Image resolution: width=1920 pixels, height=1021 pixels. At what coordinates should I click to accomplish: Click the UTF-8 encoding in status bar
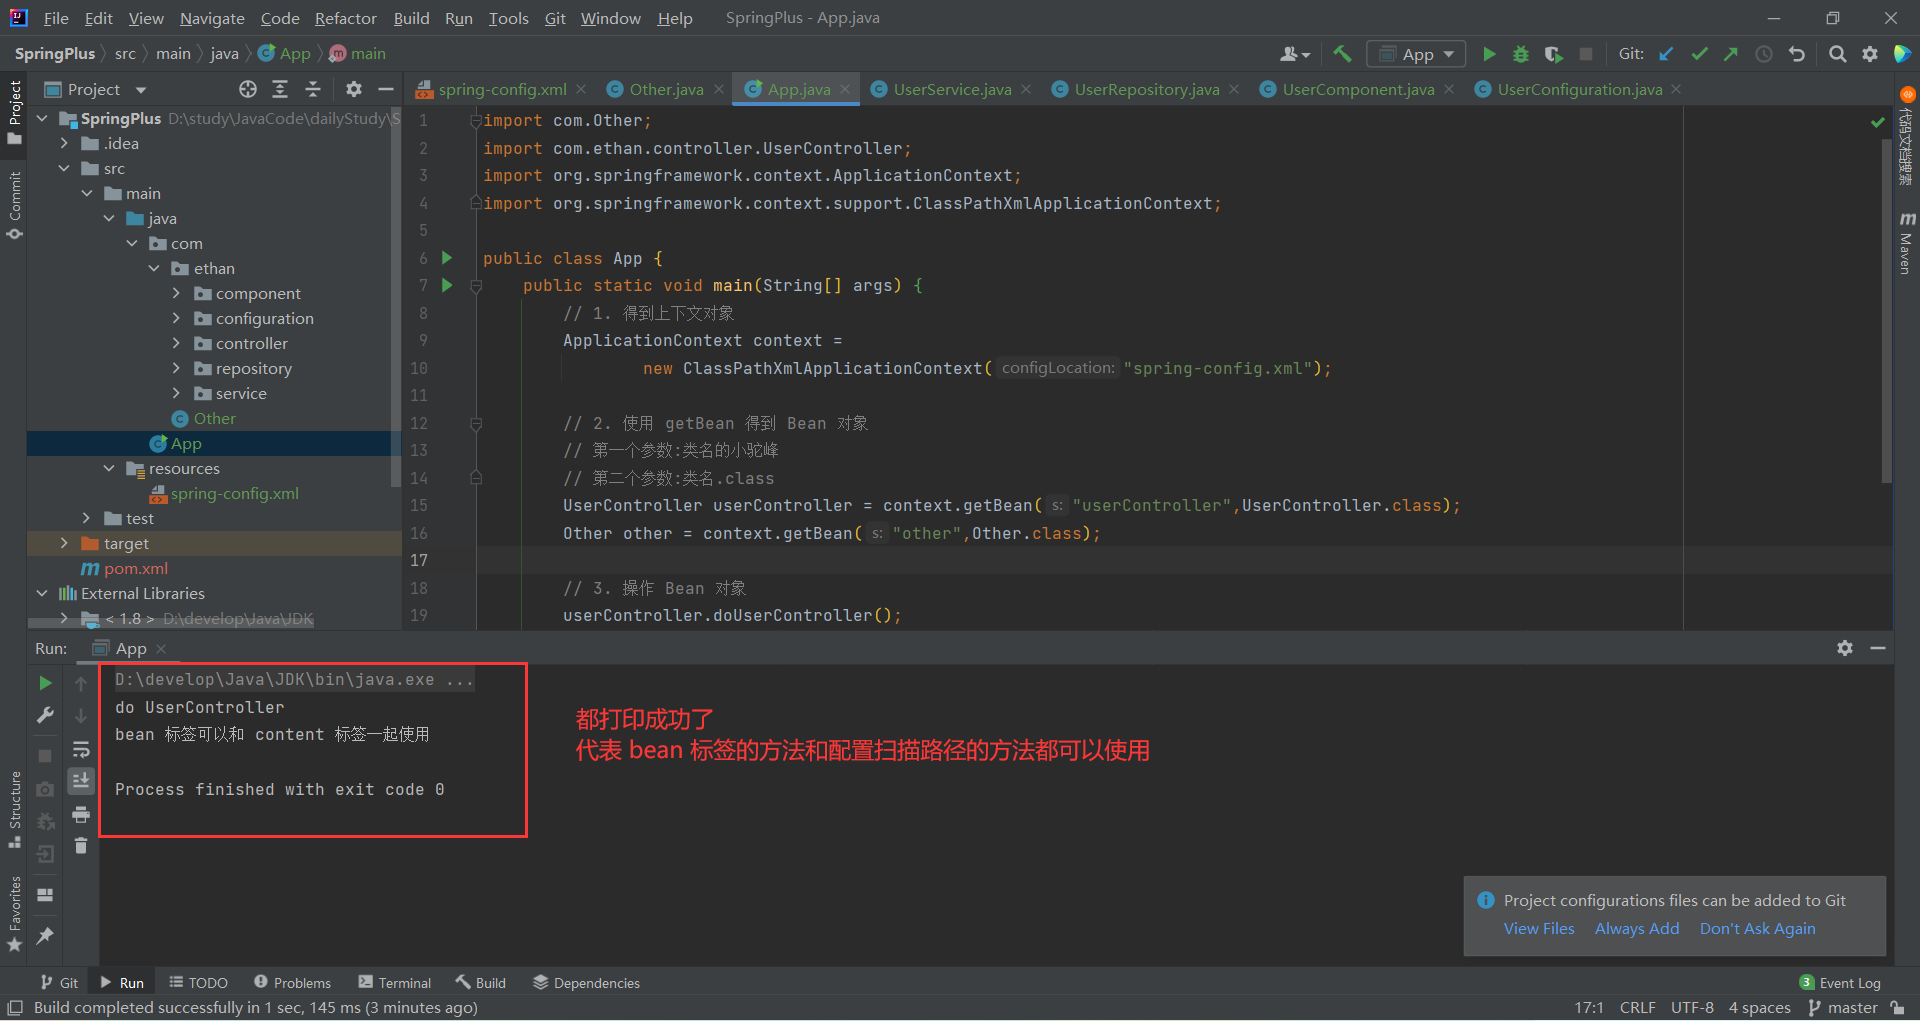[1692, 1008]
